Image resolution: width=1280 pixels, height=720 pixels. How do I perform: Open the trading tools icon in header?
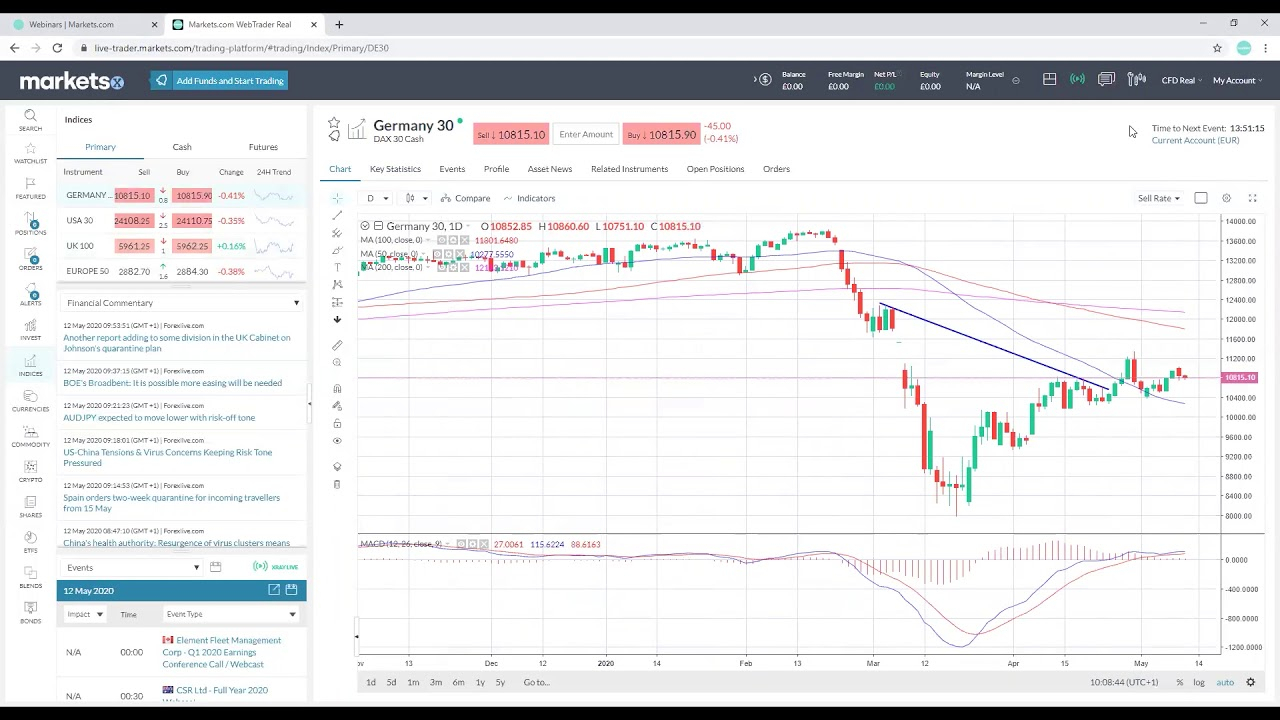click(1136, 80)
